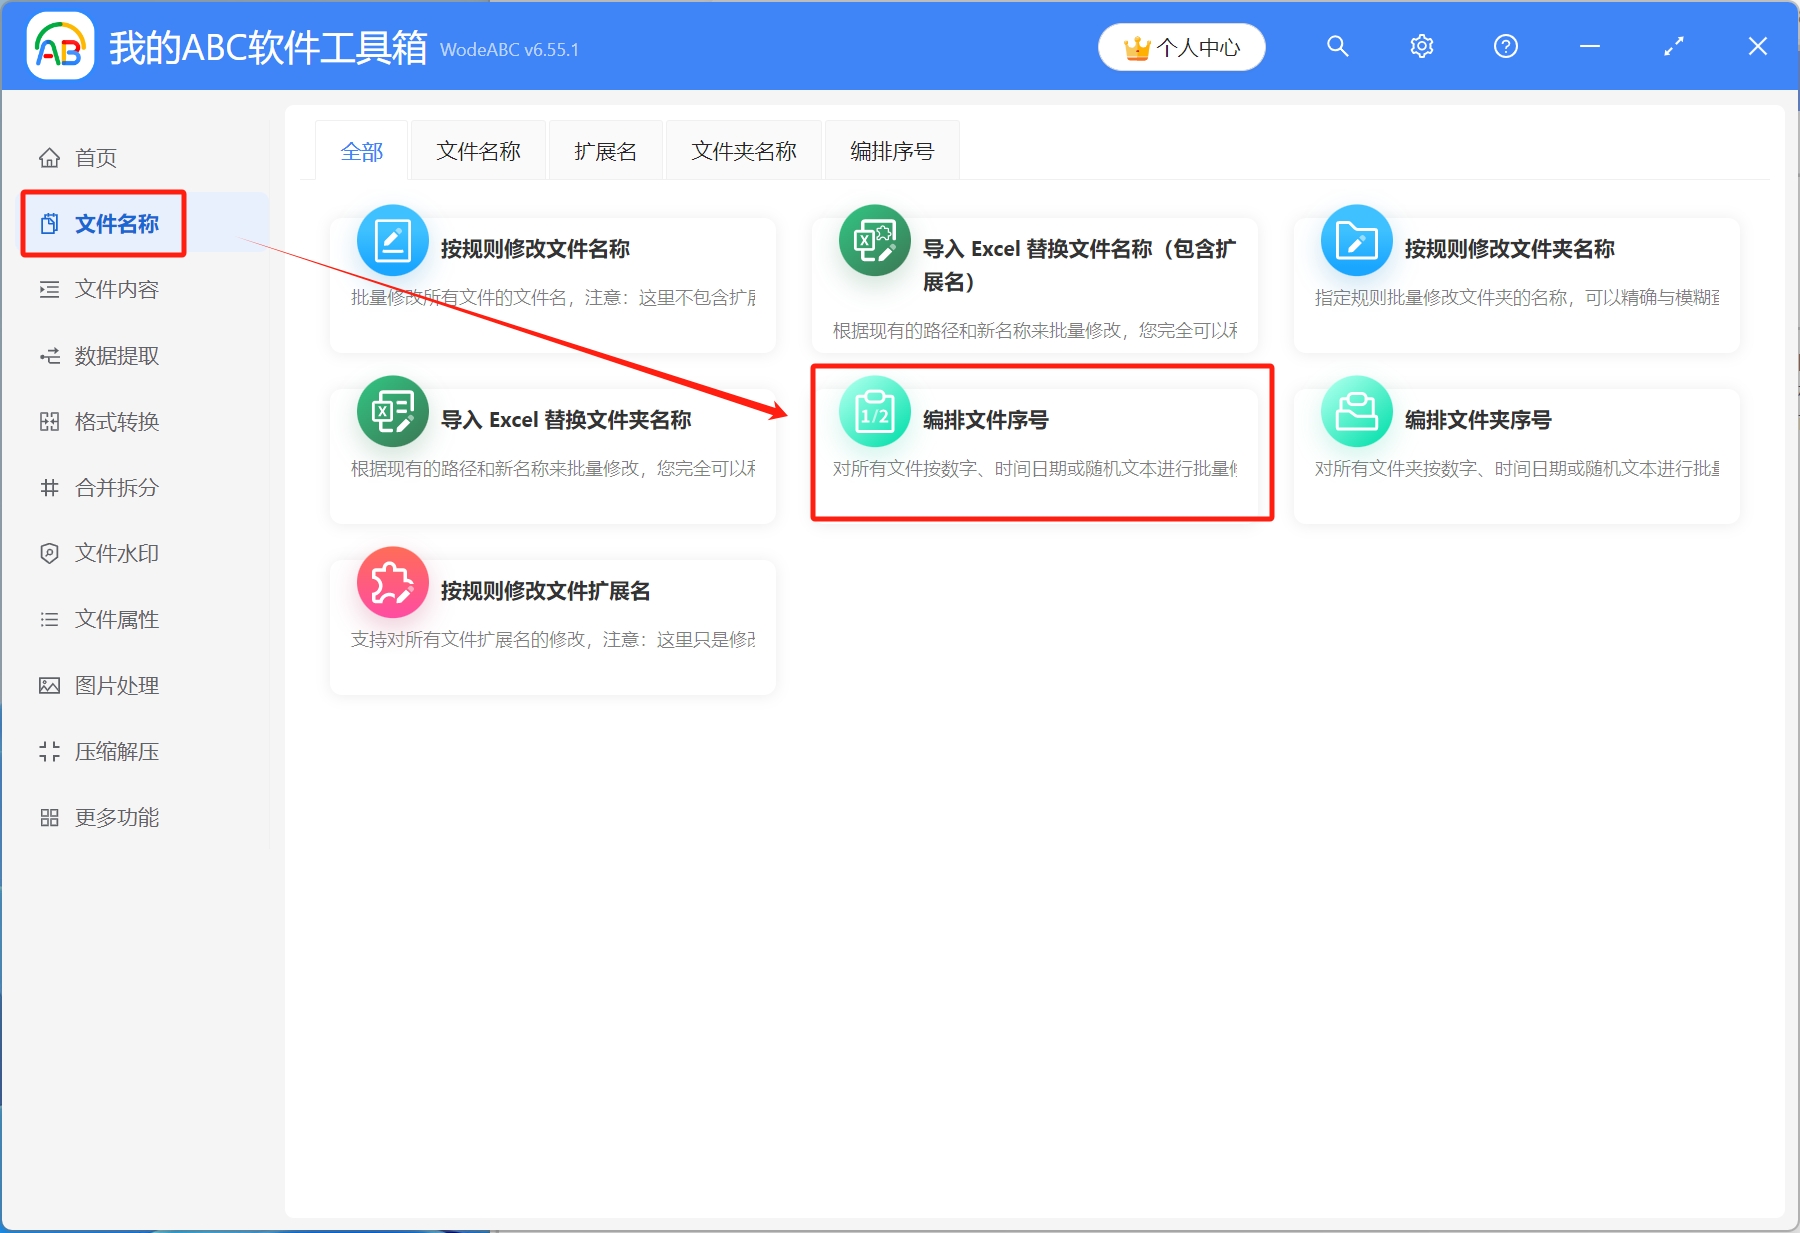This screenshot has width=1800, height=1233.
Task: Select the 文件夹名称 tab
Action: (x=743, y=149)
